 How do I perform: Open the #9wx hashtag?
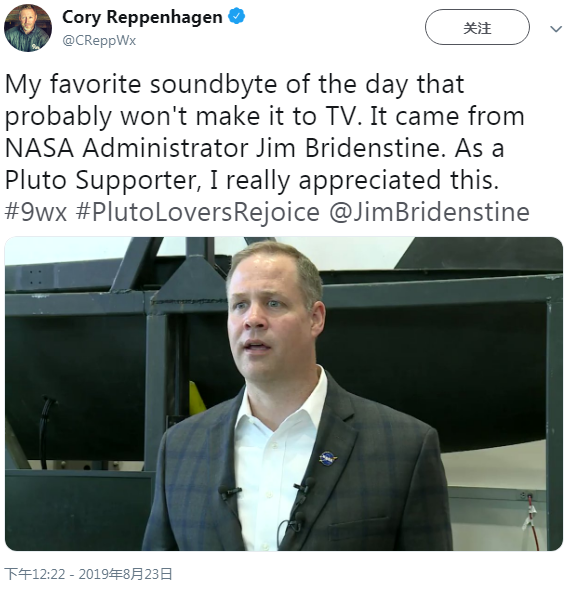tap(36, 212)
